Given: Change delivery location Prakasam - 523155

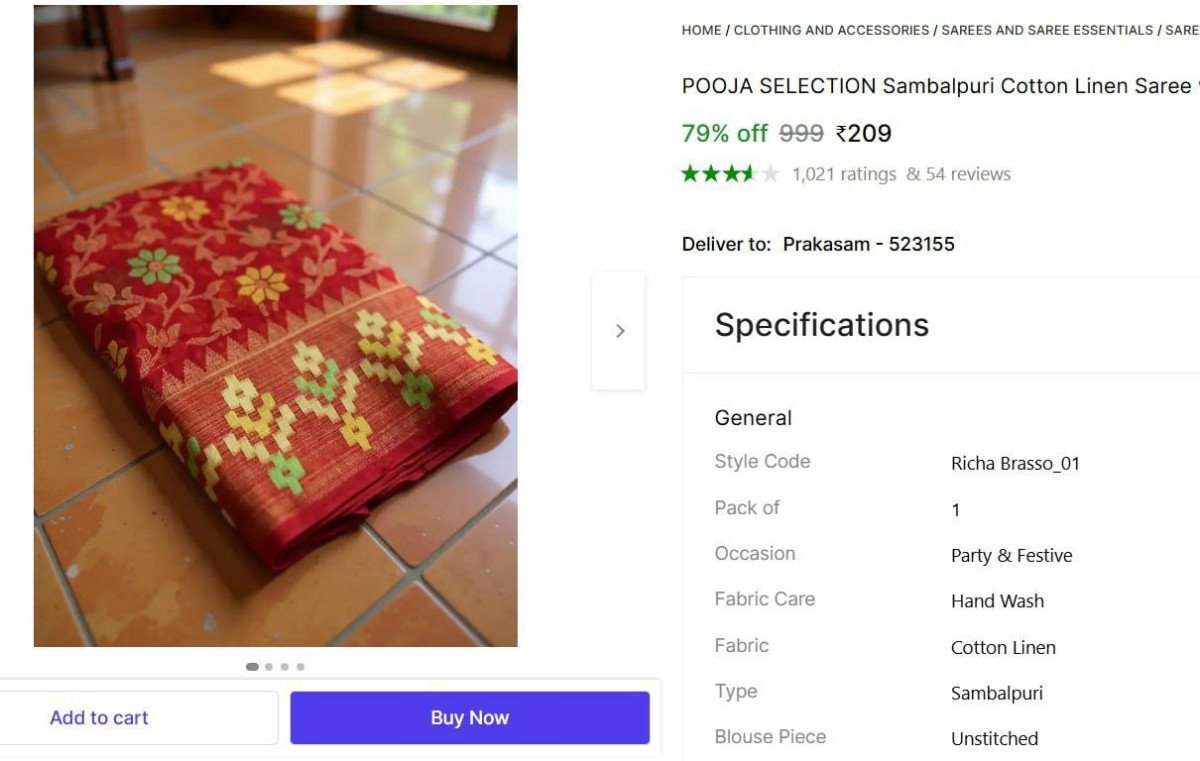Looking at the screenshot, I should [868, 244].
